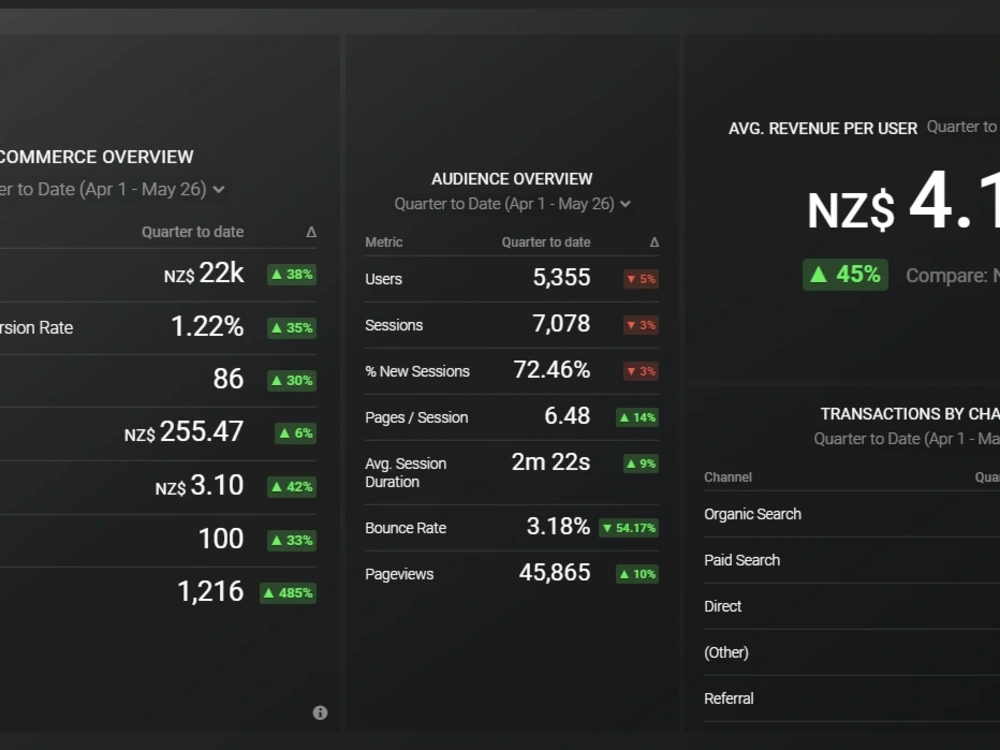Select the Paid Search channel row
Screen dimensions: 1000x750
tap(852, 560)
